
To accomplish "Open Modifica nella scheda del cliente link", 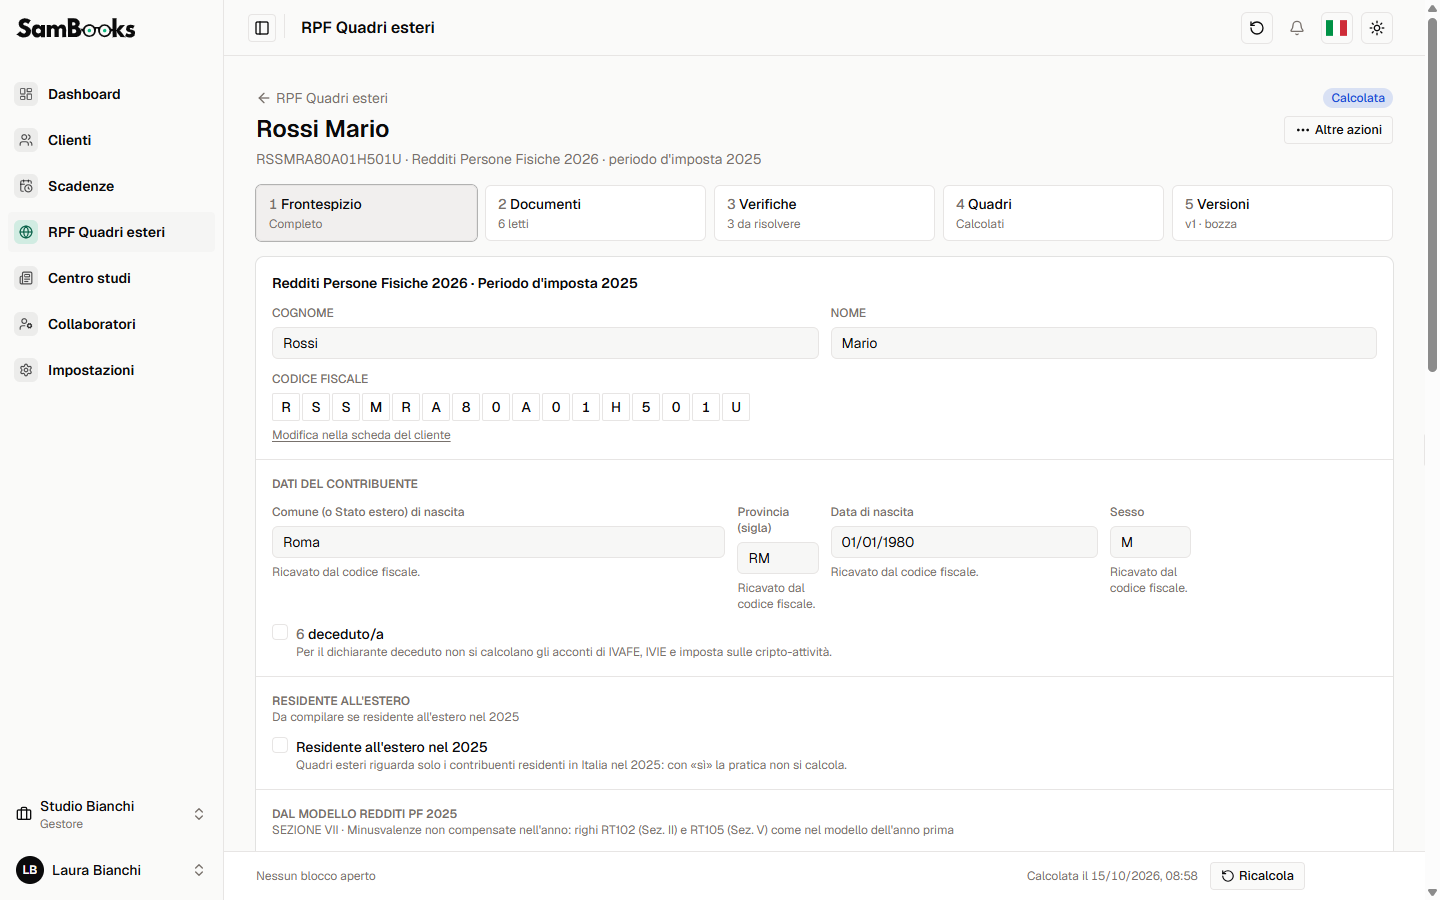I will pos(361,435).
